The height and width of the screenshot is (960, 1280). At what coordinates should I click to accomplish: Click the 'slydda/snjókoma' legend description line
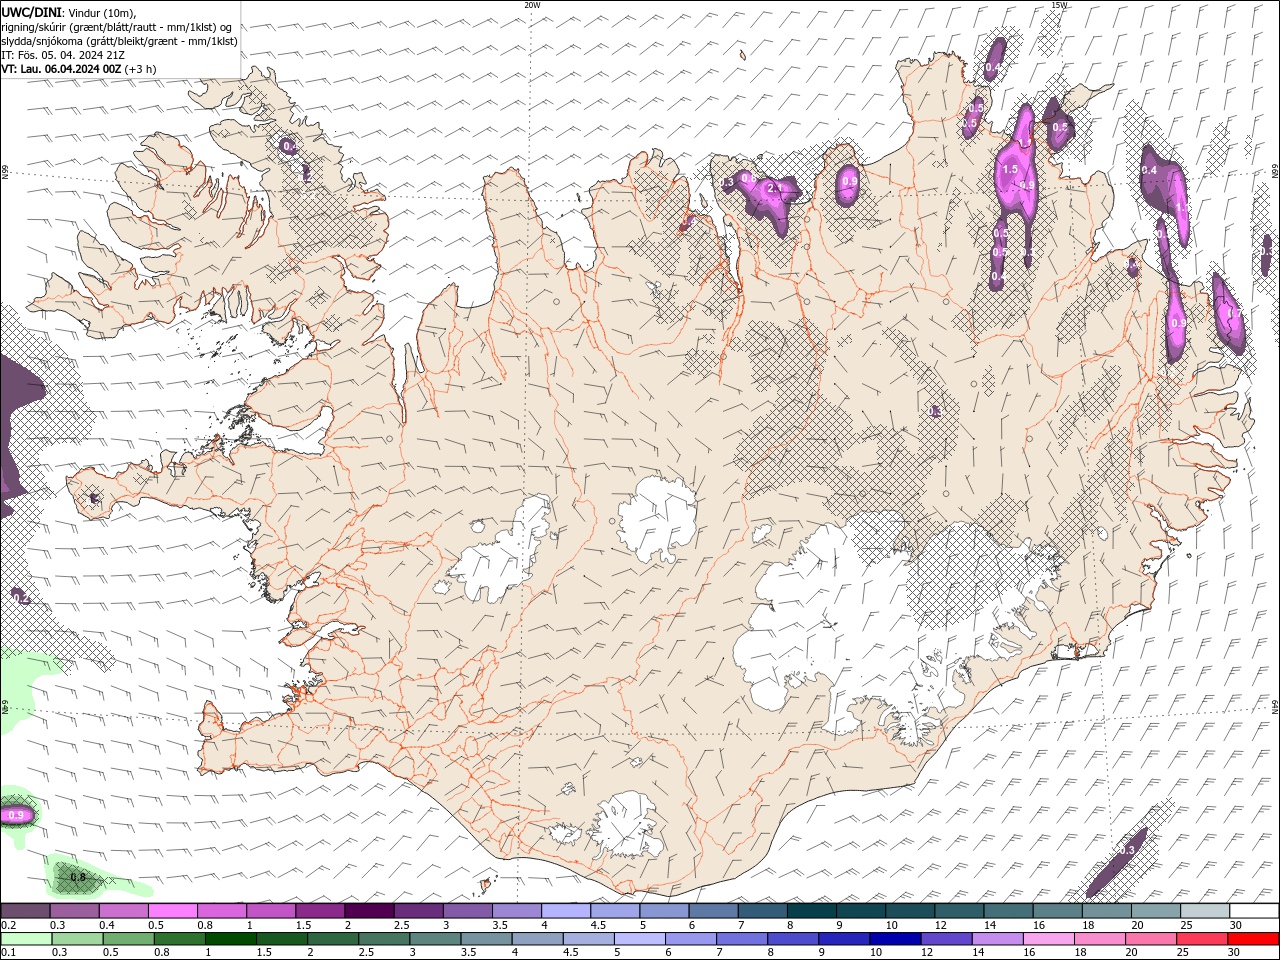[119, 41]
